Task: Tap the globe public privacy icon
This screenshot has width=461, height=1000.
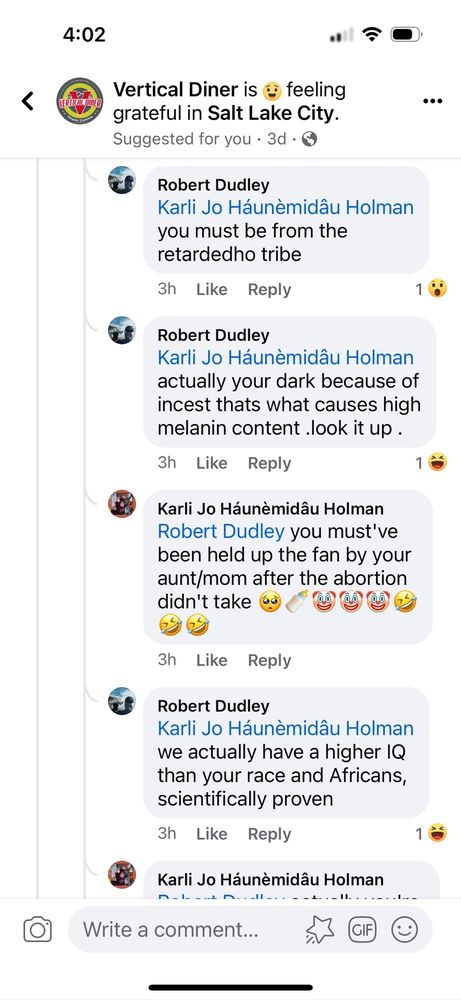Action: tap(309, 139)
